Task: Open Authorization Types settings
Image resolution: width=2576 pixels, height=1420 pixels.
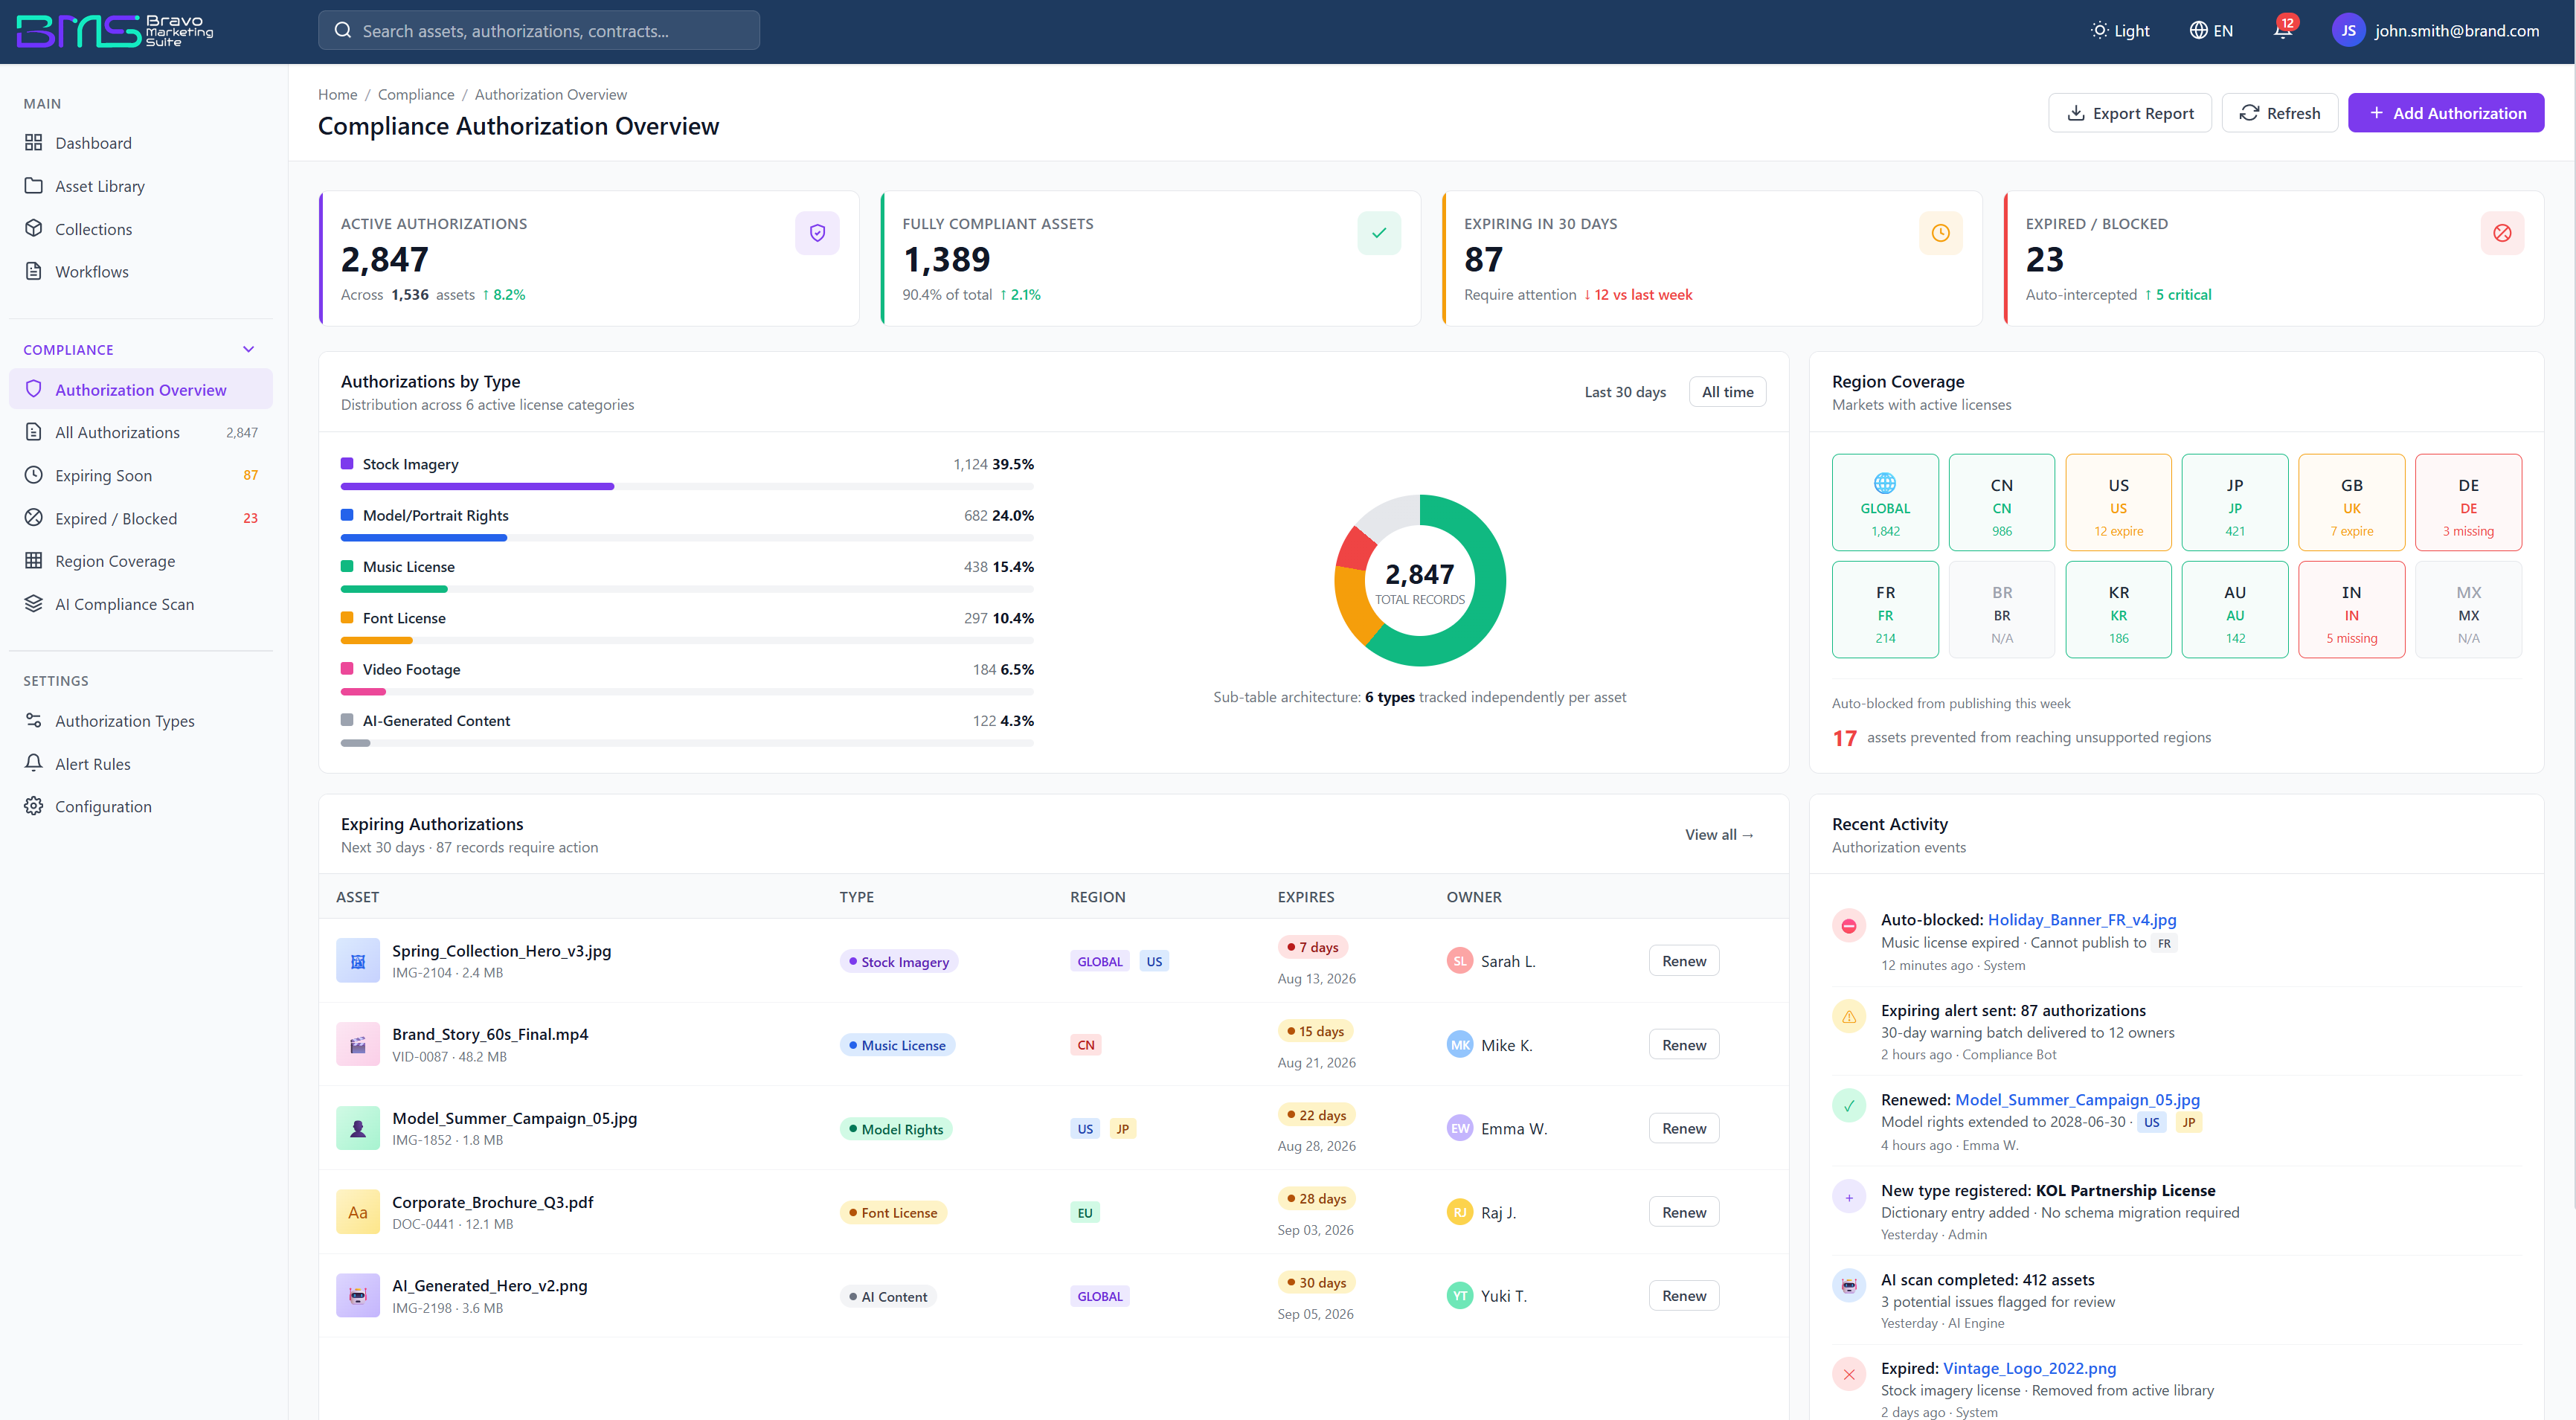Action: [x=141, y=721]
